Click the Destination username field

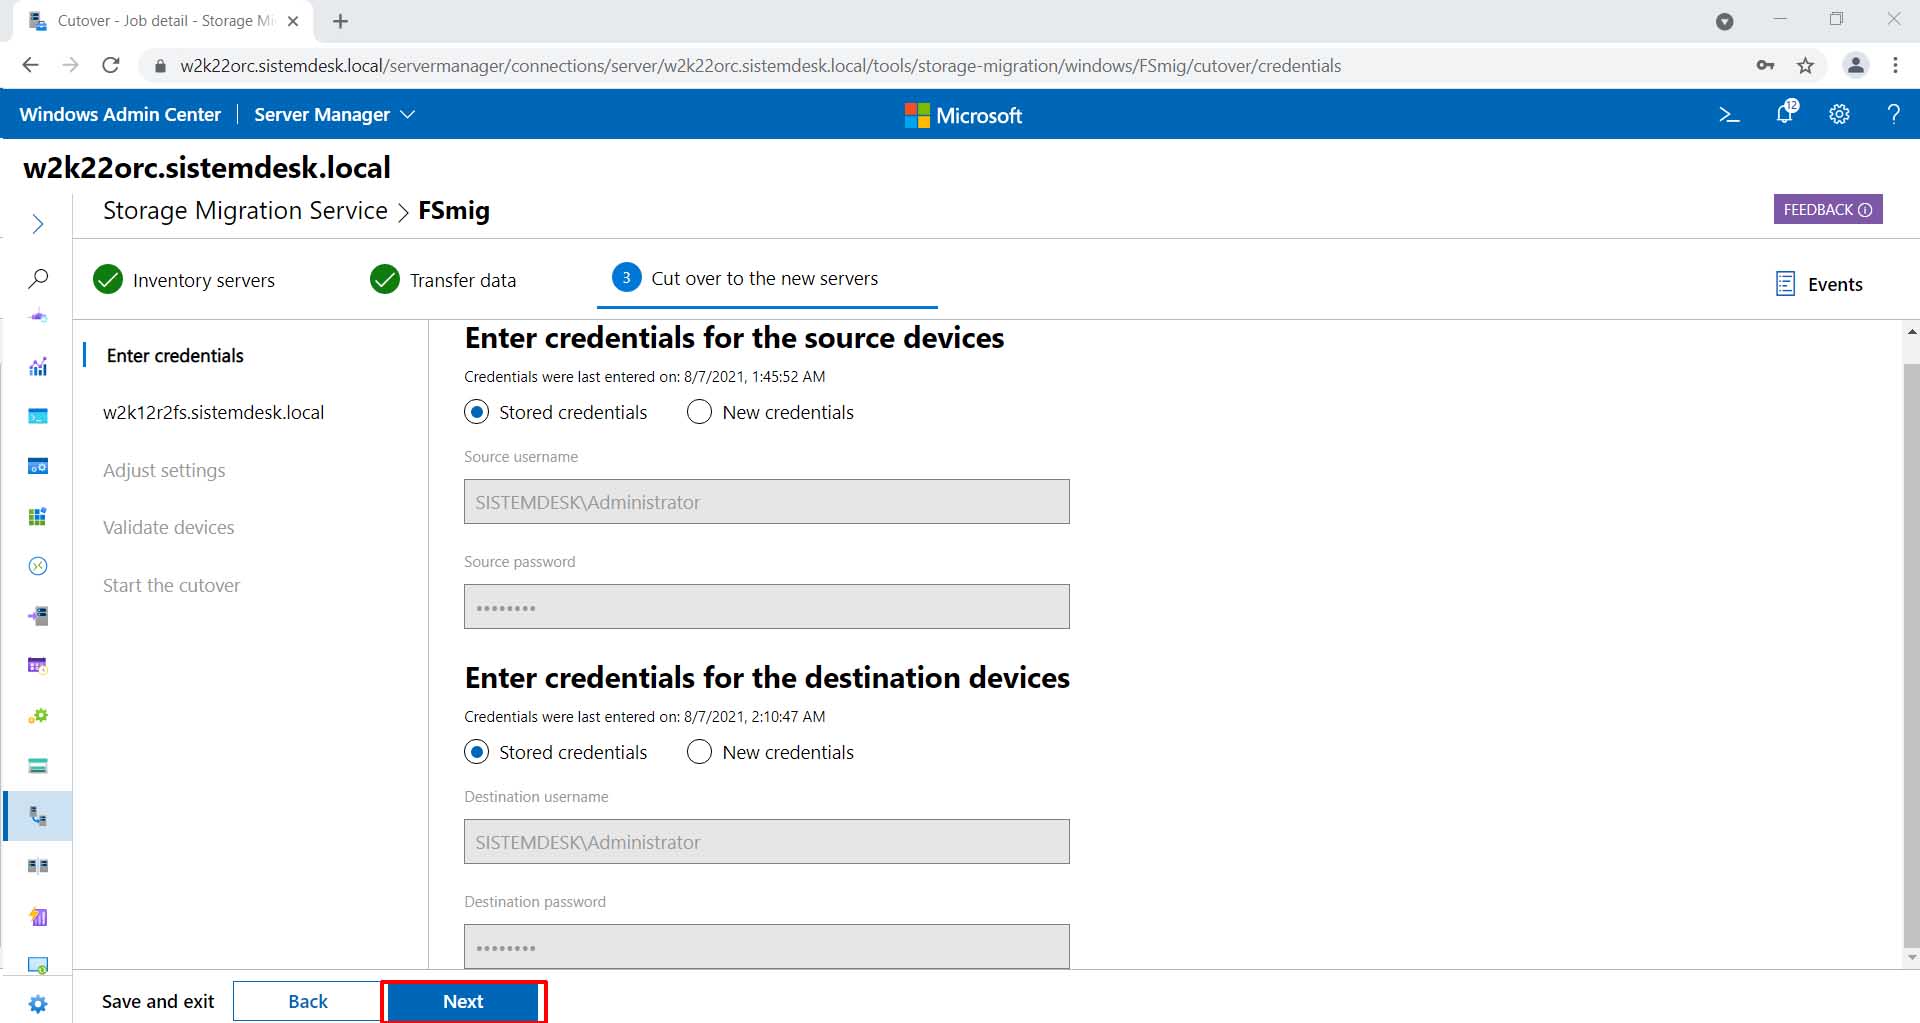tap(767, 842)
